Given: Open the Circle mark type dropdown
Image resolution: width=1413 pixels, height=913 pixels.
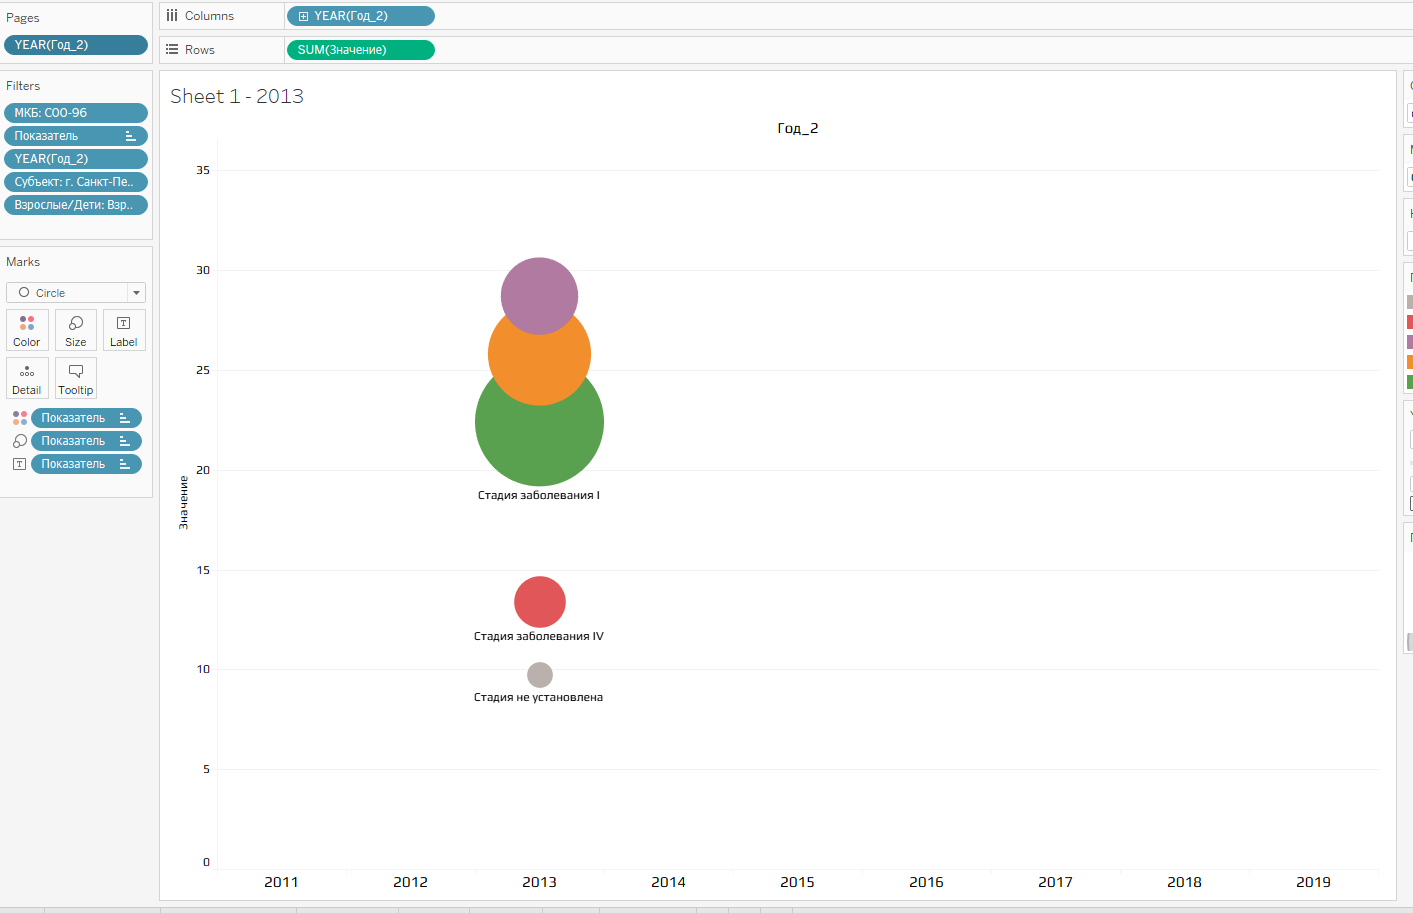Looking at the screenshot, I should [x=76, y=293].
